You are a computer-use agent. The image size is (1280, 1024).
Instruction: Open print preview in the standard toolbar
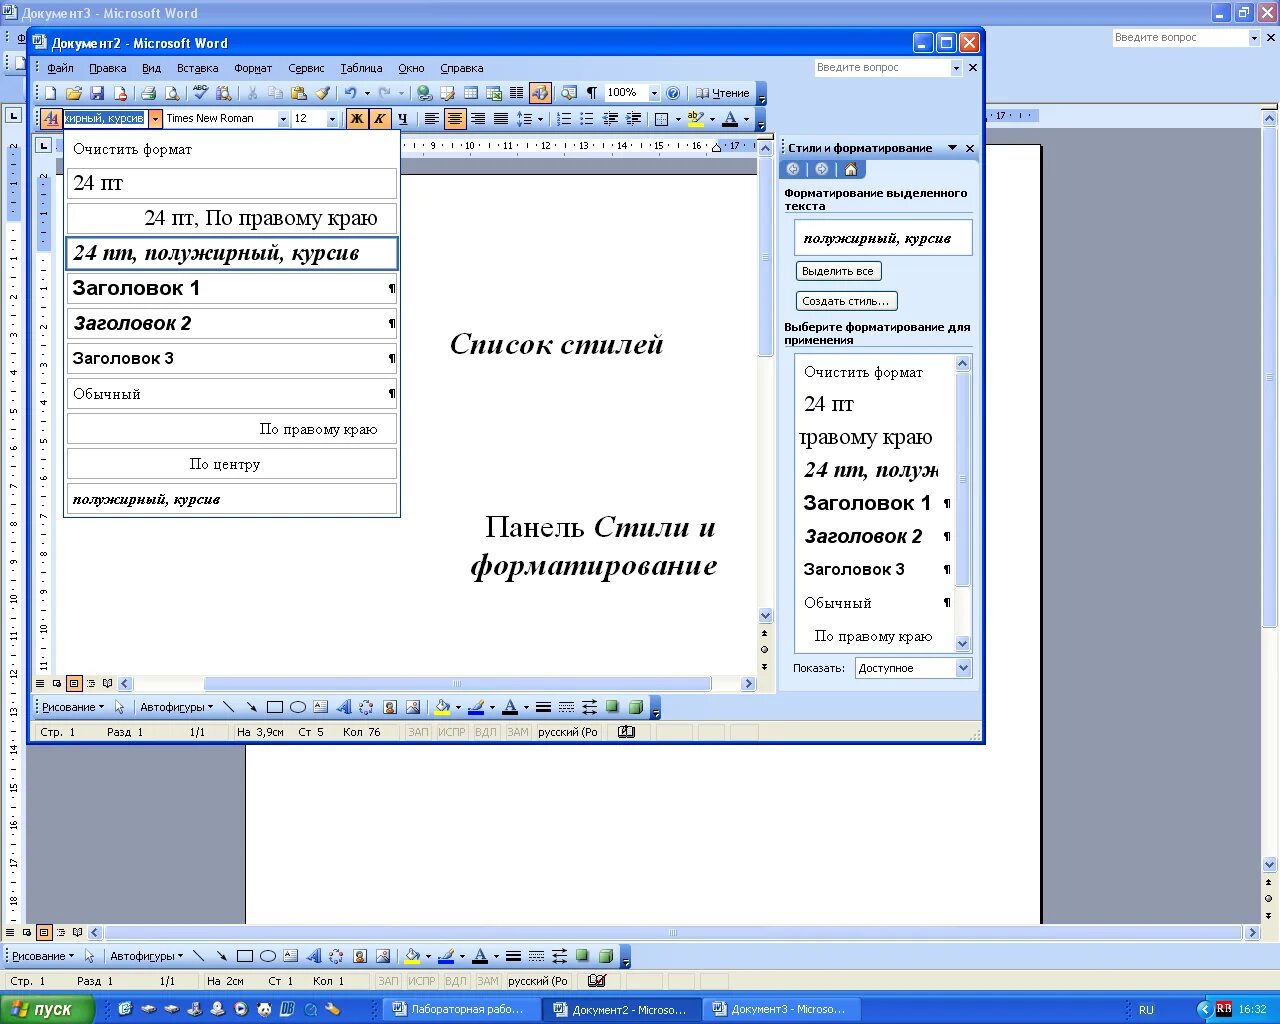tap(172, 93)
